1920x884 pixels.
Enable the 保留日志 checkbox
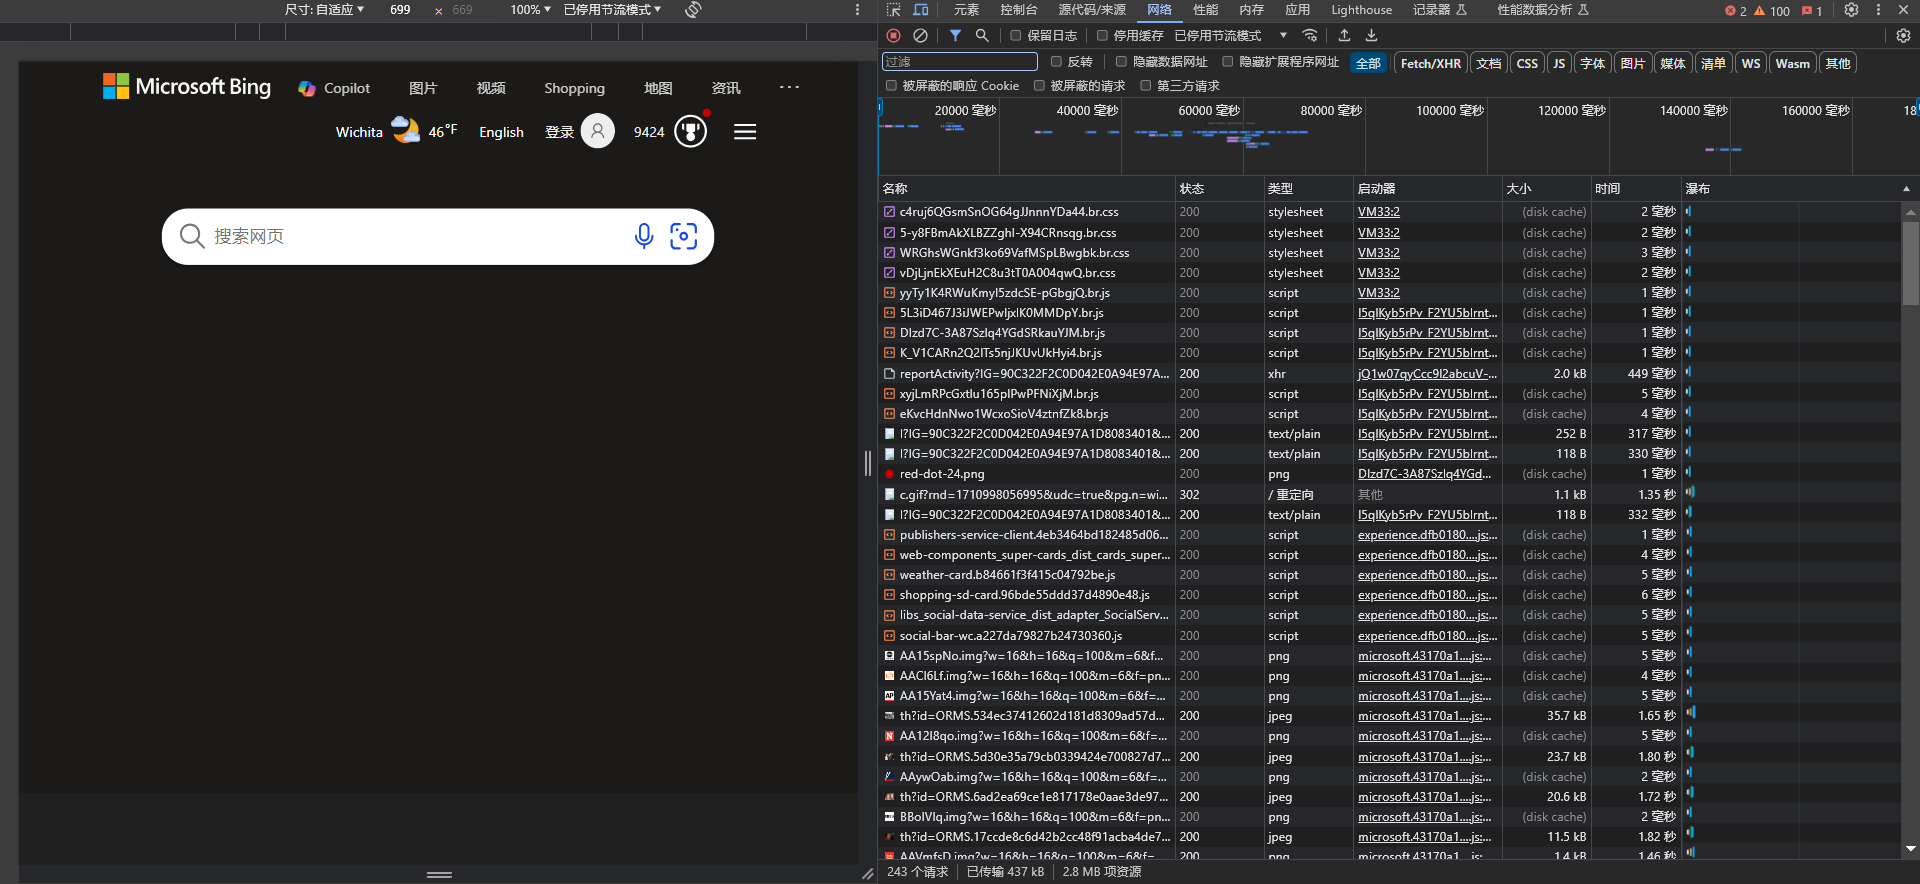[1016, 36]
